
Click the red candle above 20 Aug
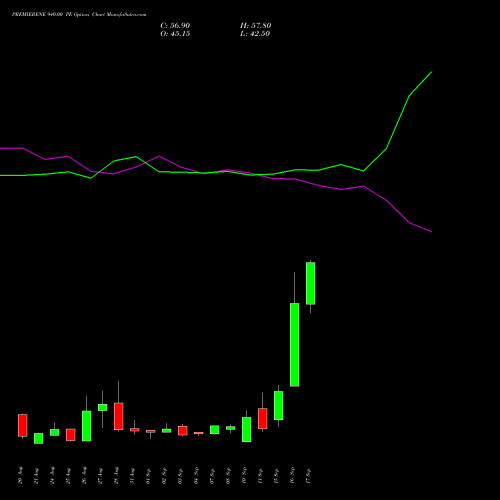pos(23,425)
